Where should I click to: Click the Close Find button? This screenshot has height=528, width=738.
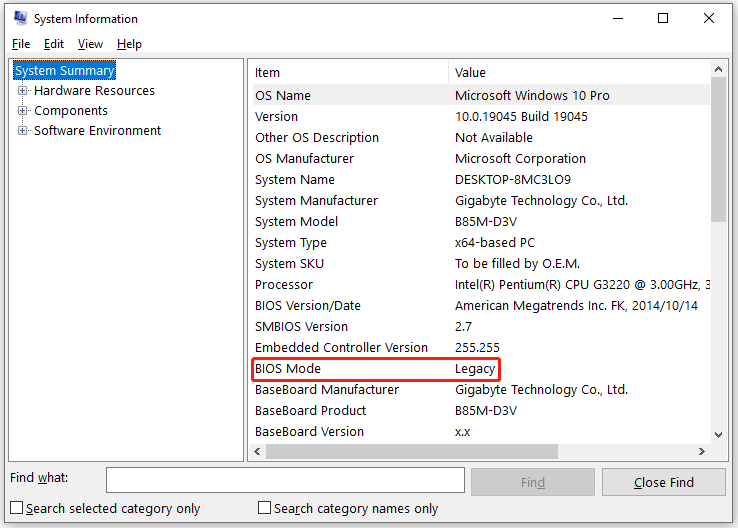663,482
